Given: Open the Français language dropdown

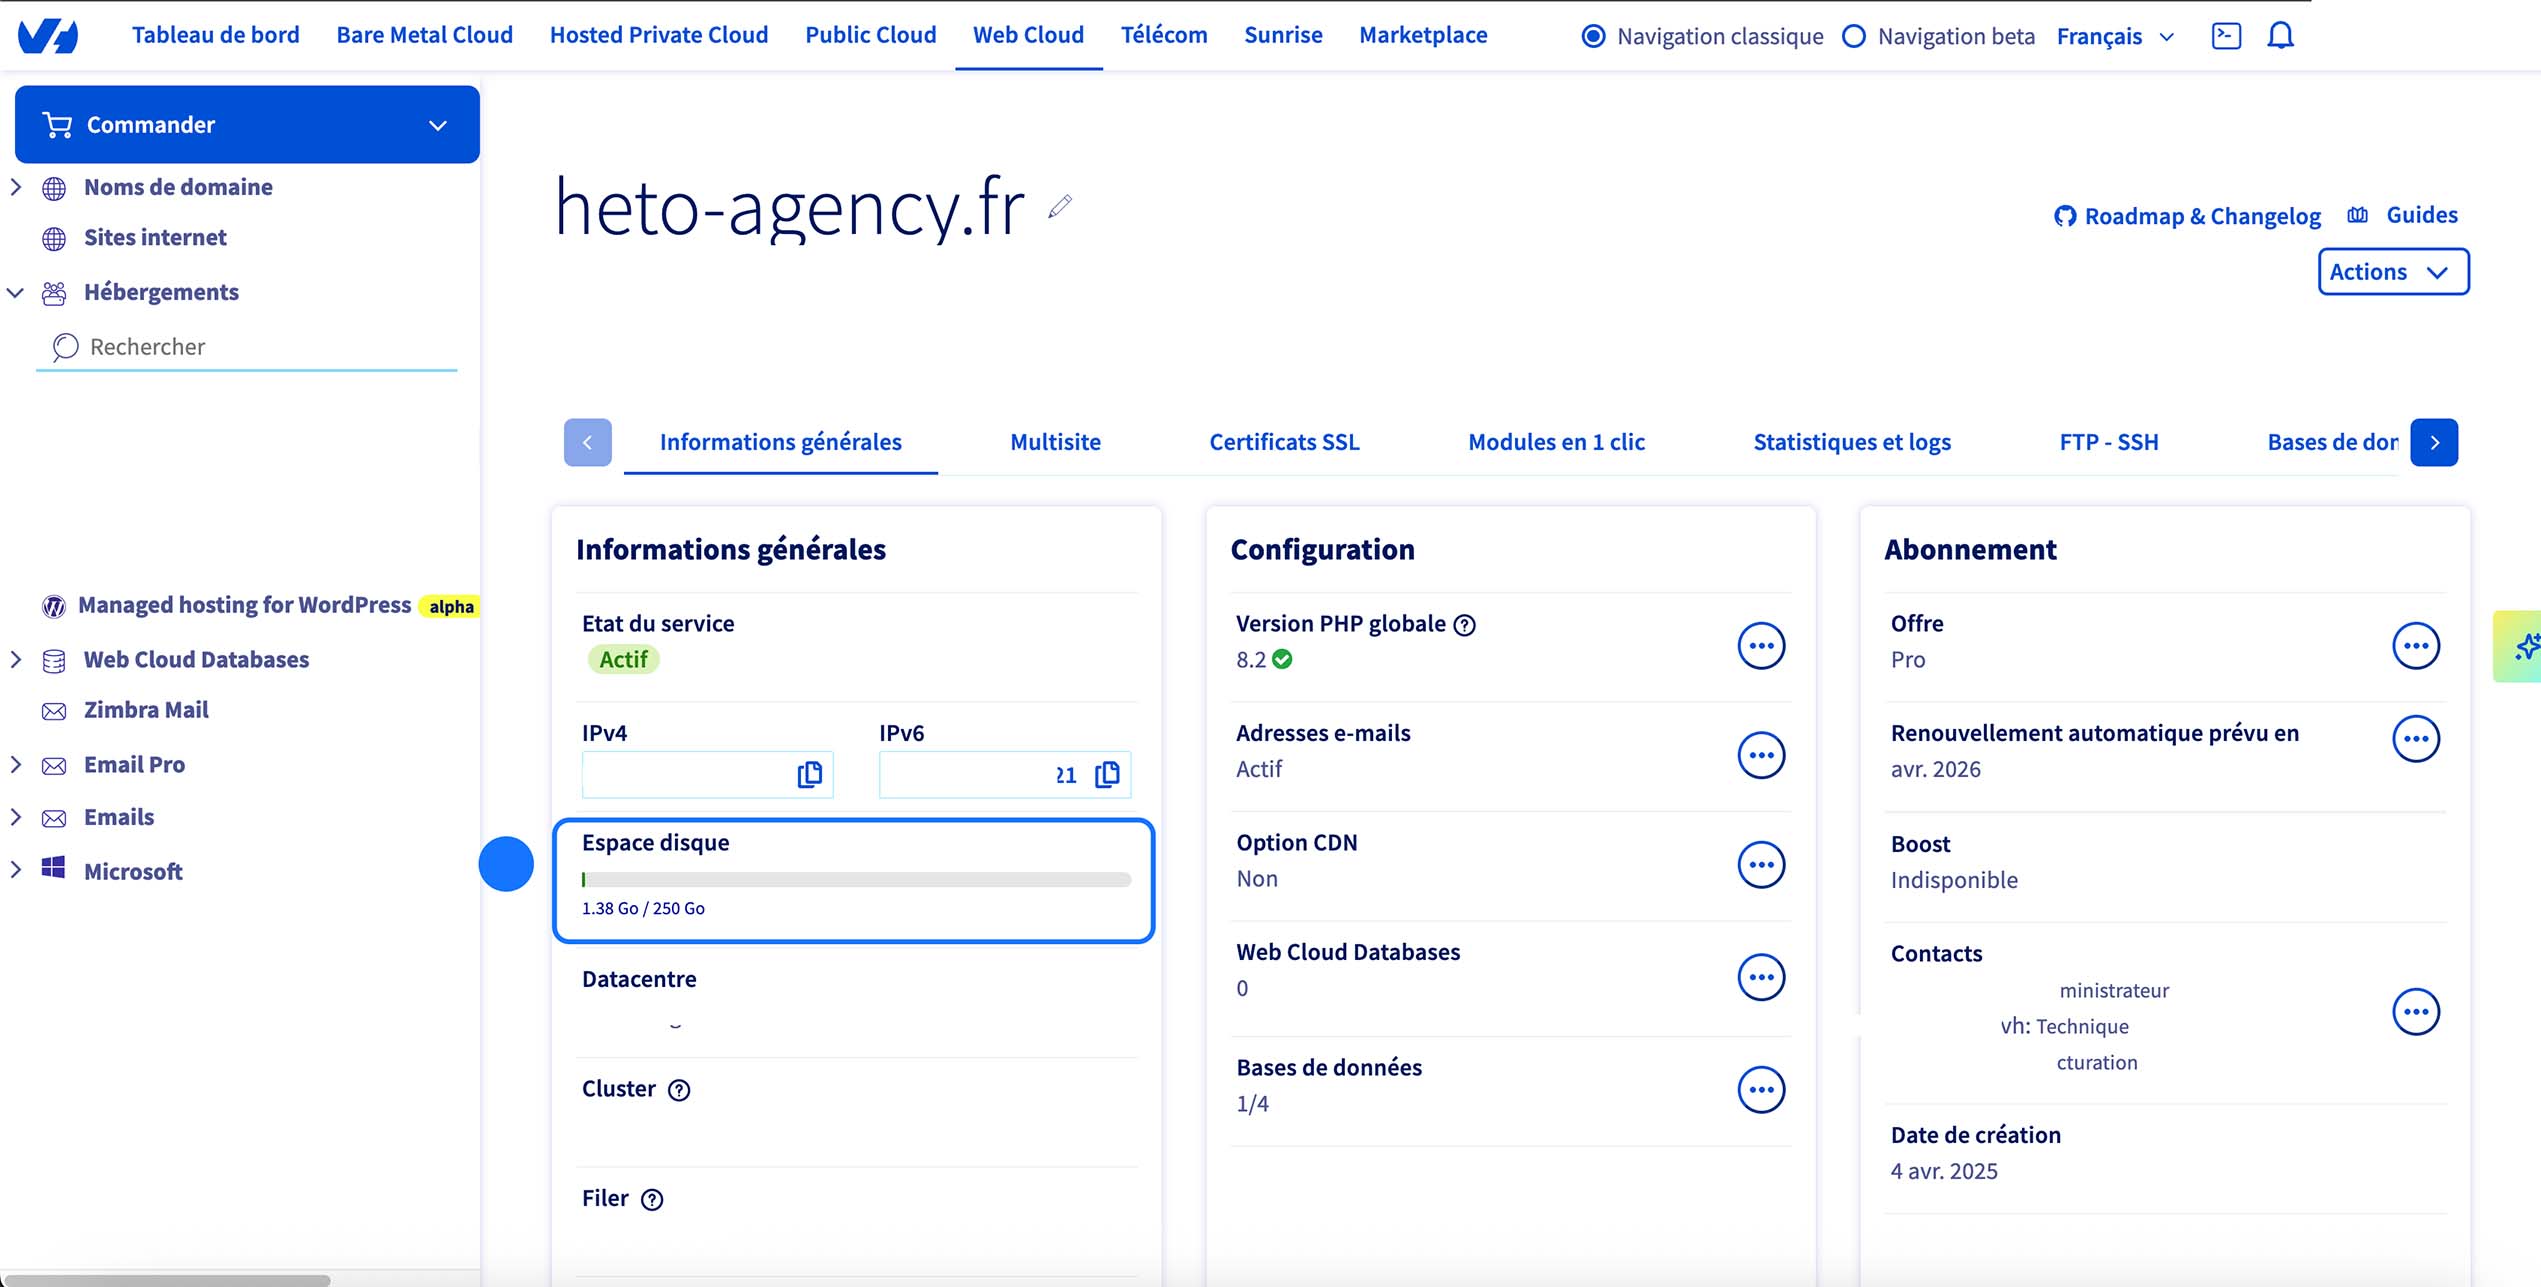Looking at the screenshot, I should click(2115, 37).
